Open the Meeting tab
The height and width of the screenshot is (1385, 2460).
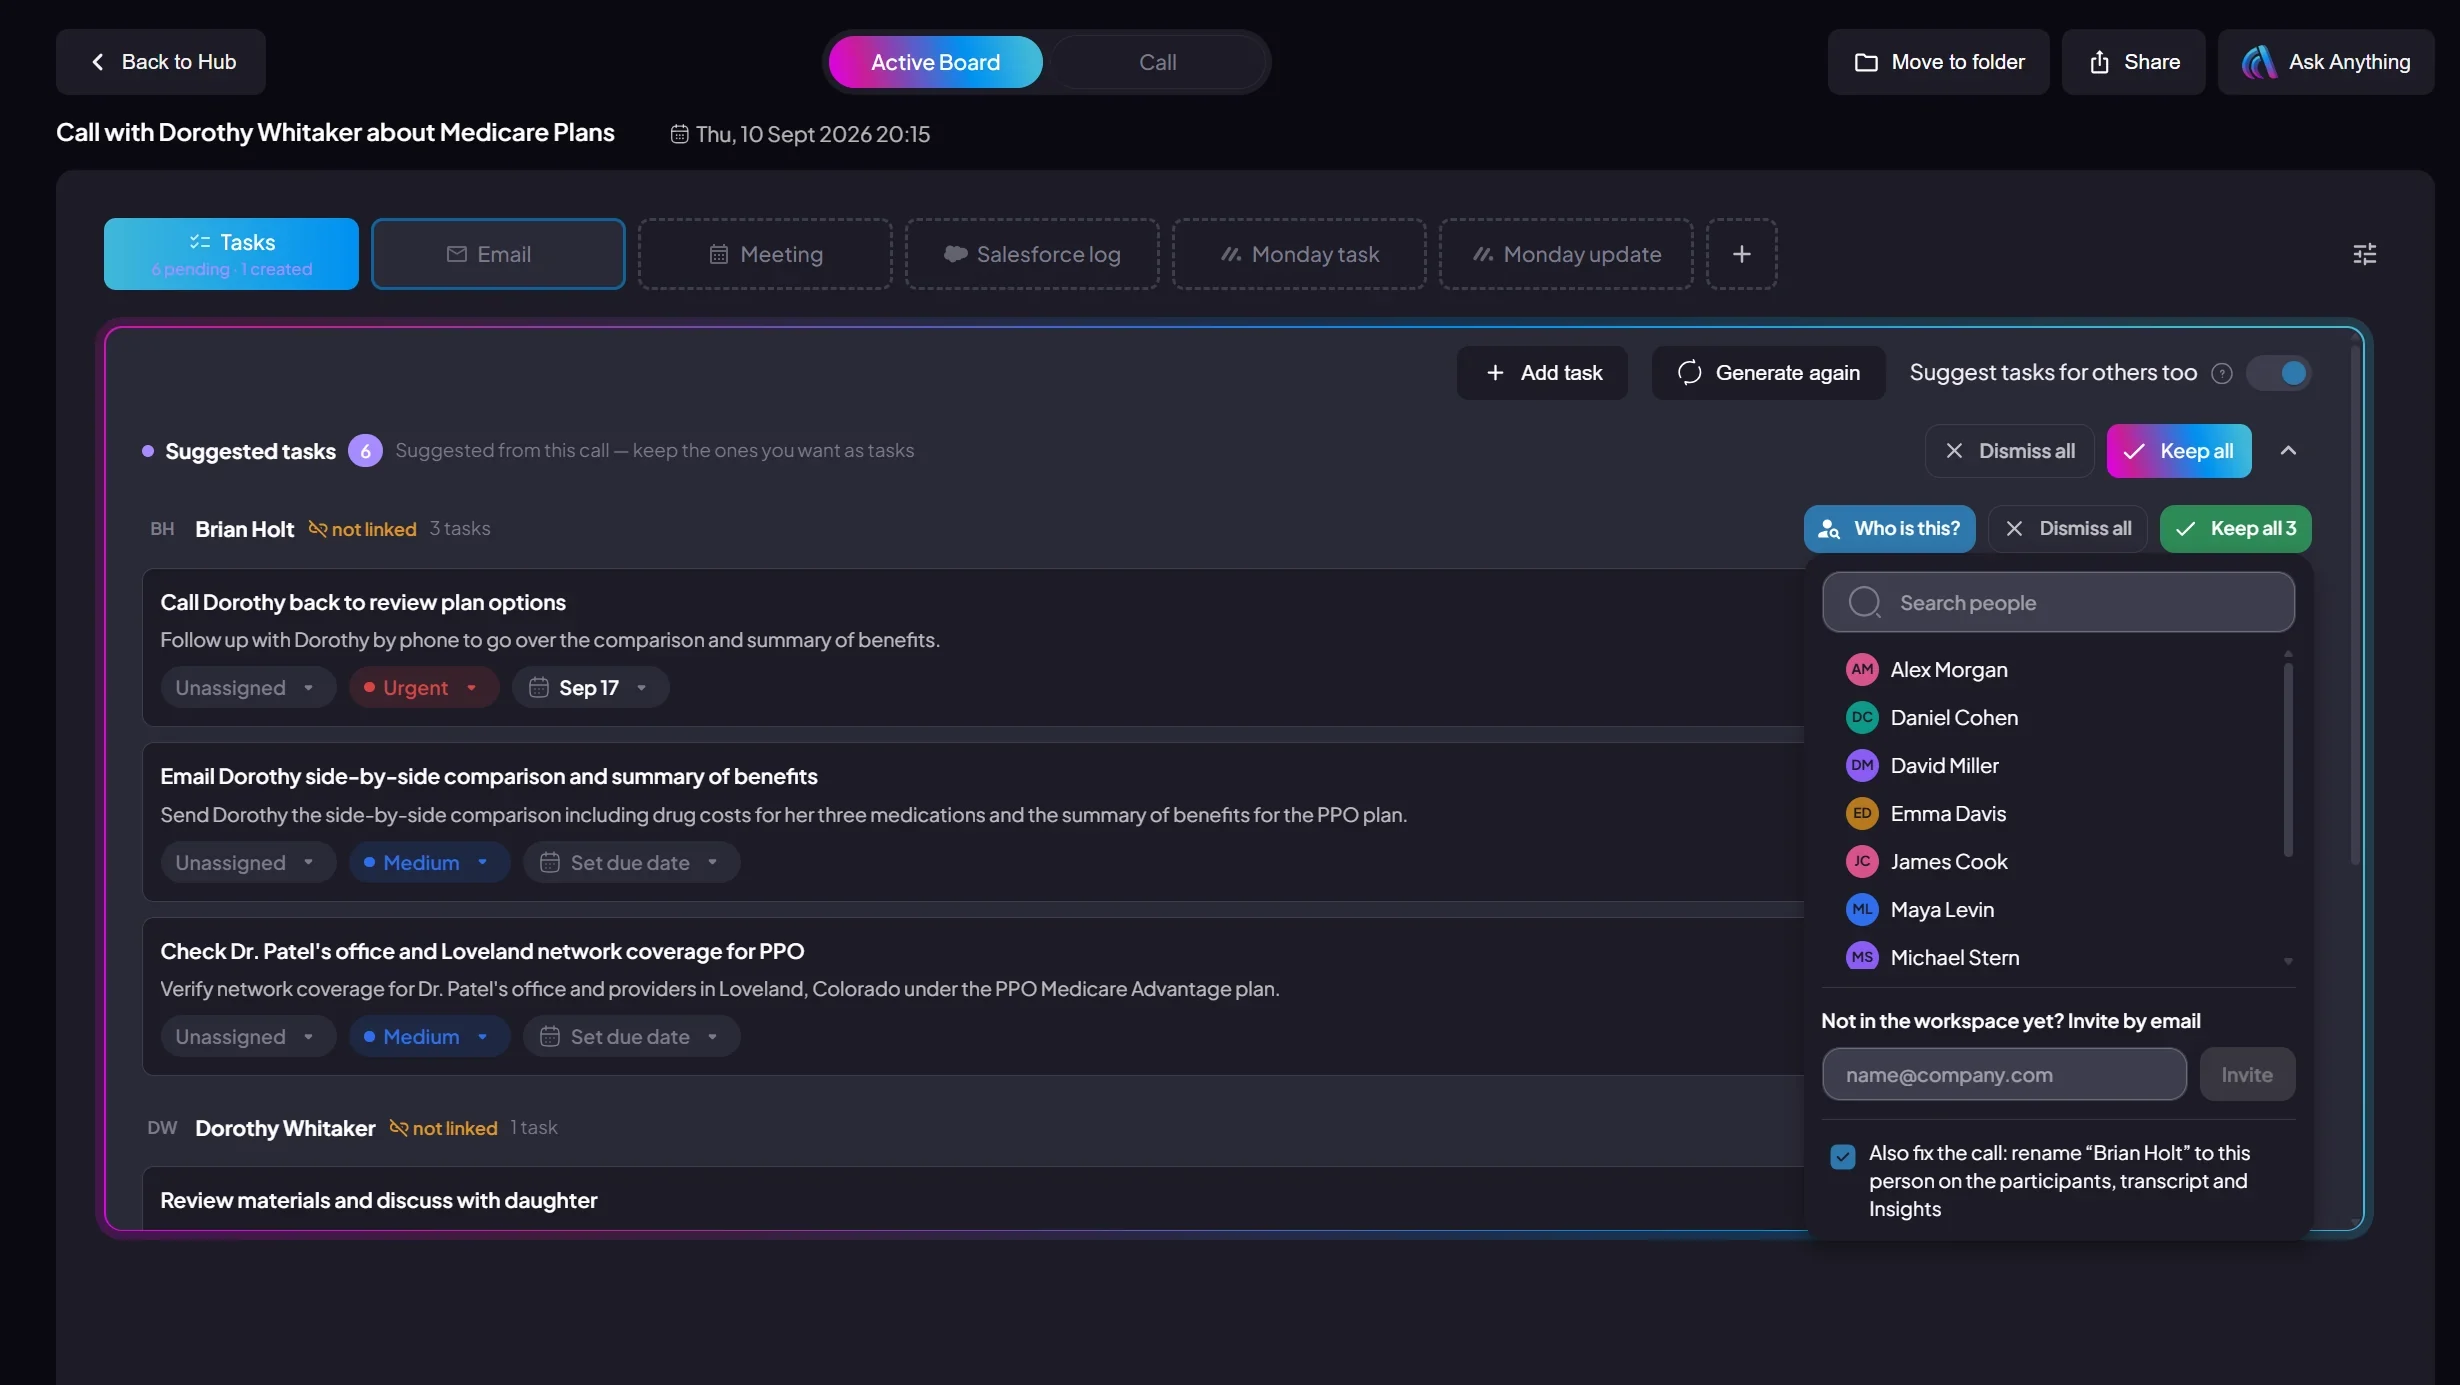(x=765, y=254)
